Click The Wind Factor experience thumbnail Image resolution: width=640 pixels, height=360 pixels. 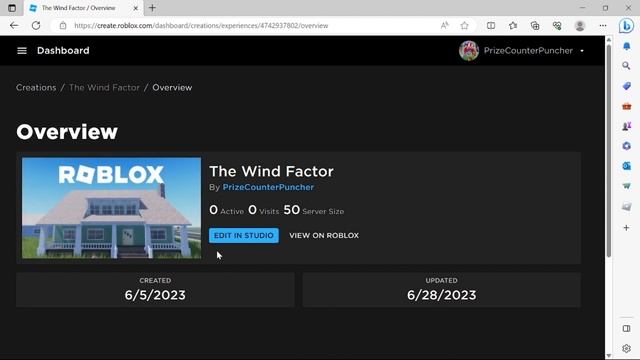pyautogui.click(x=111, y=208)
